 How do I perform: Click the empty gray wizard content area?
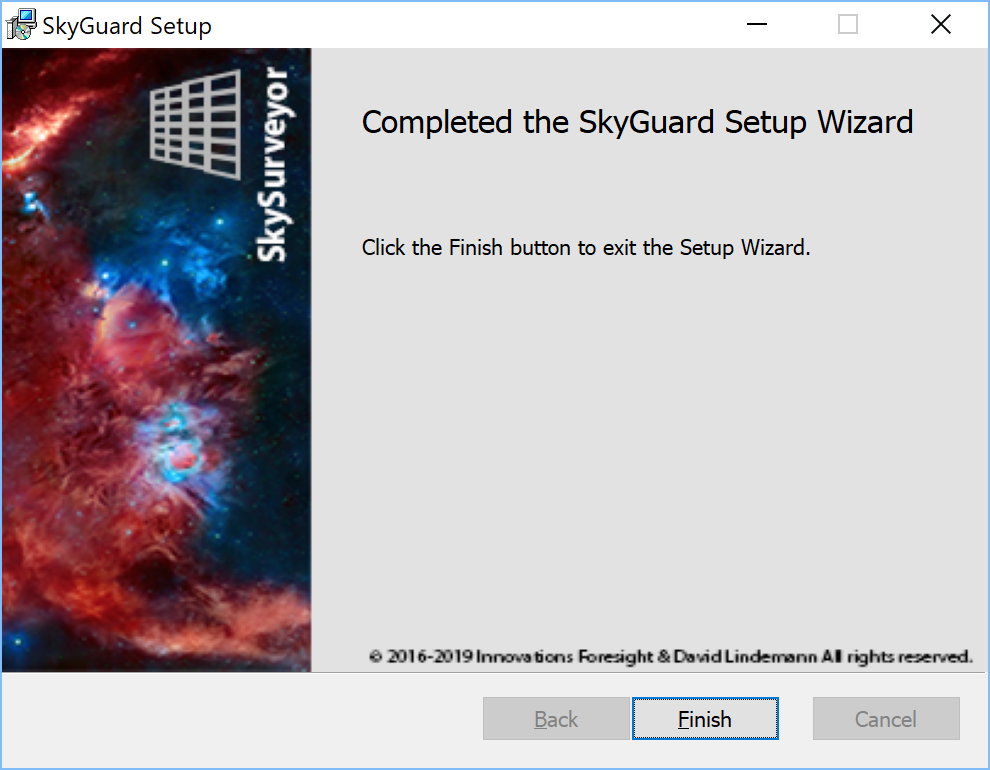point(649,454)
